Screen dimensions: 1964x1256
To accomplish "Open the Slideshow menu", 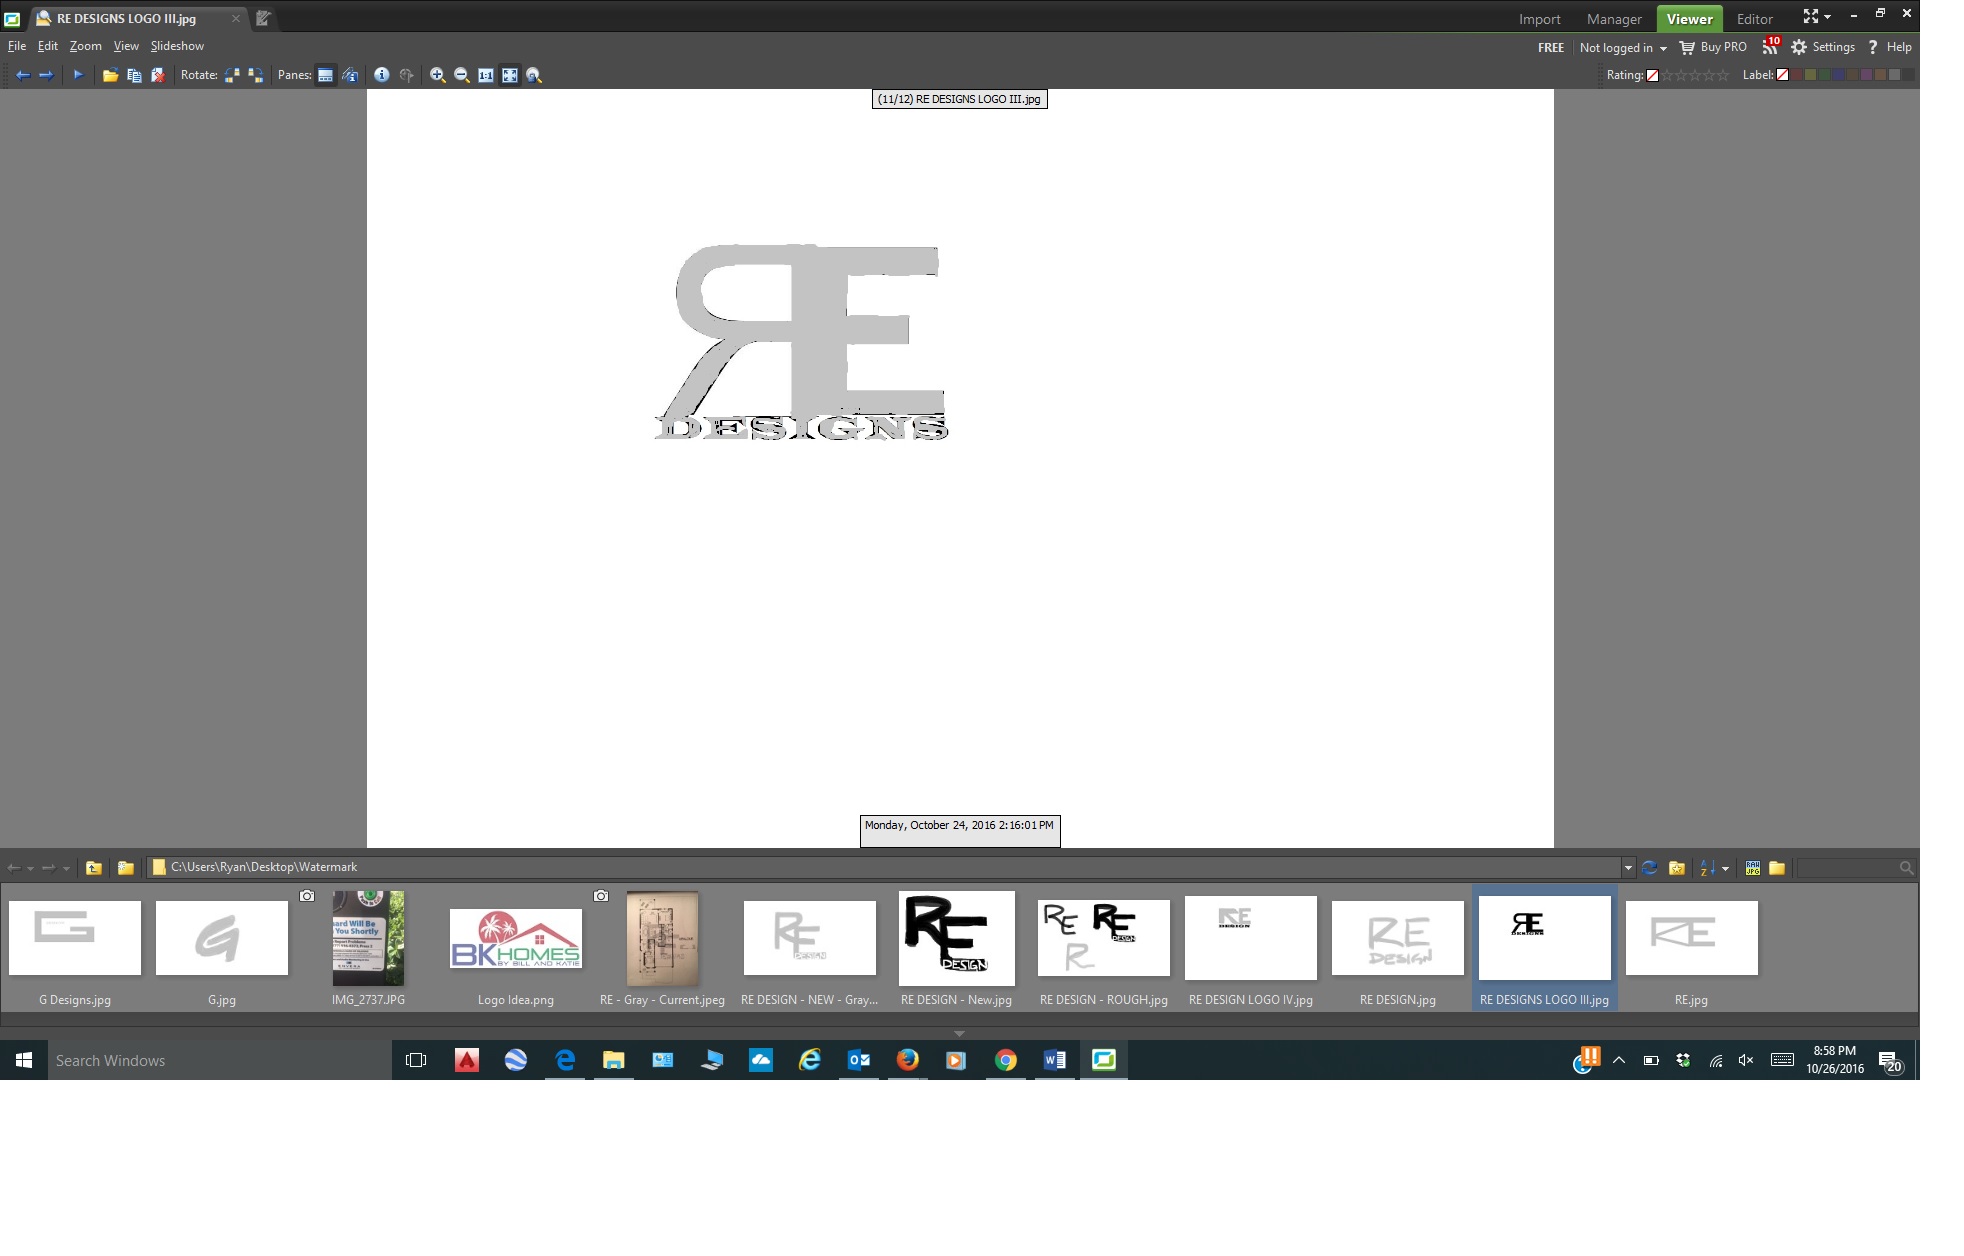I will point(177,46).
